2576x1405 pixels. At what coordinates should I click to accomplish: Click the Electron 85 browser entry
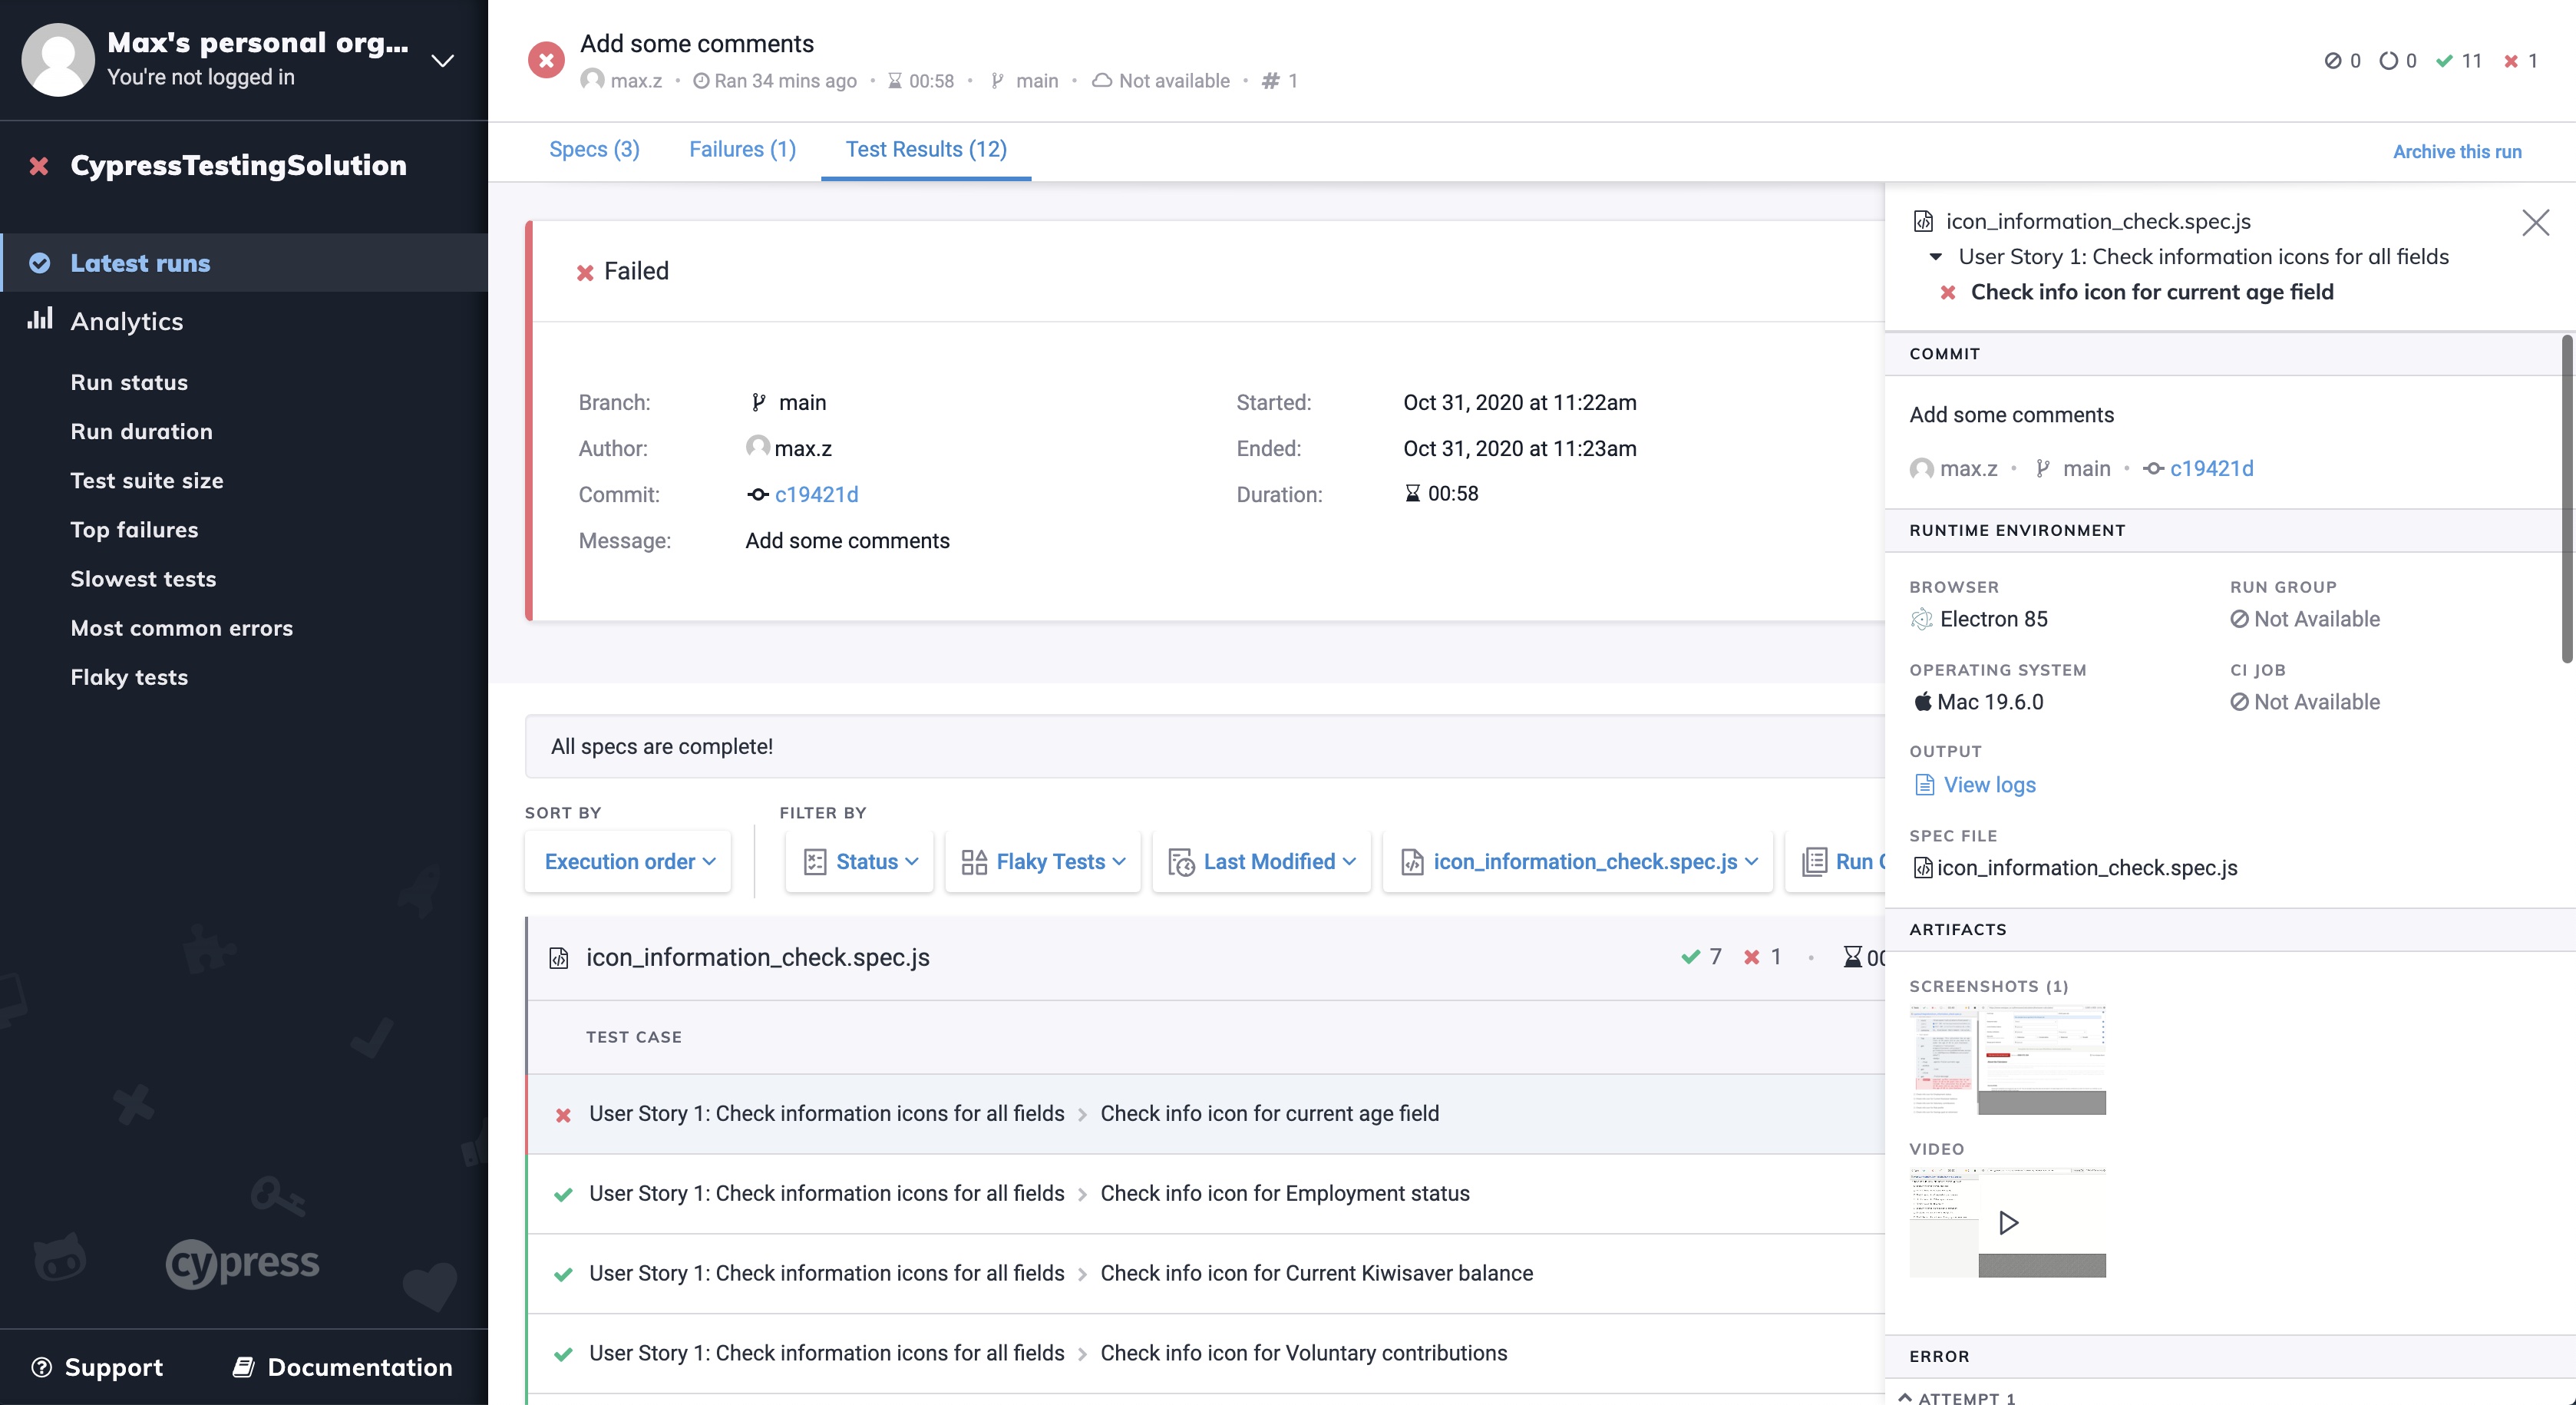click(x=1979, y=619)
